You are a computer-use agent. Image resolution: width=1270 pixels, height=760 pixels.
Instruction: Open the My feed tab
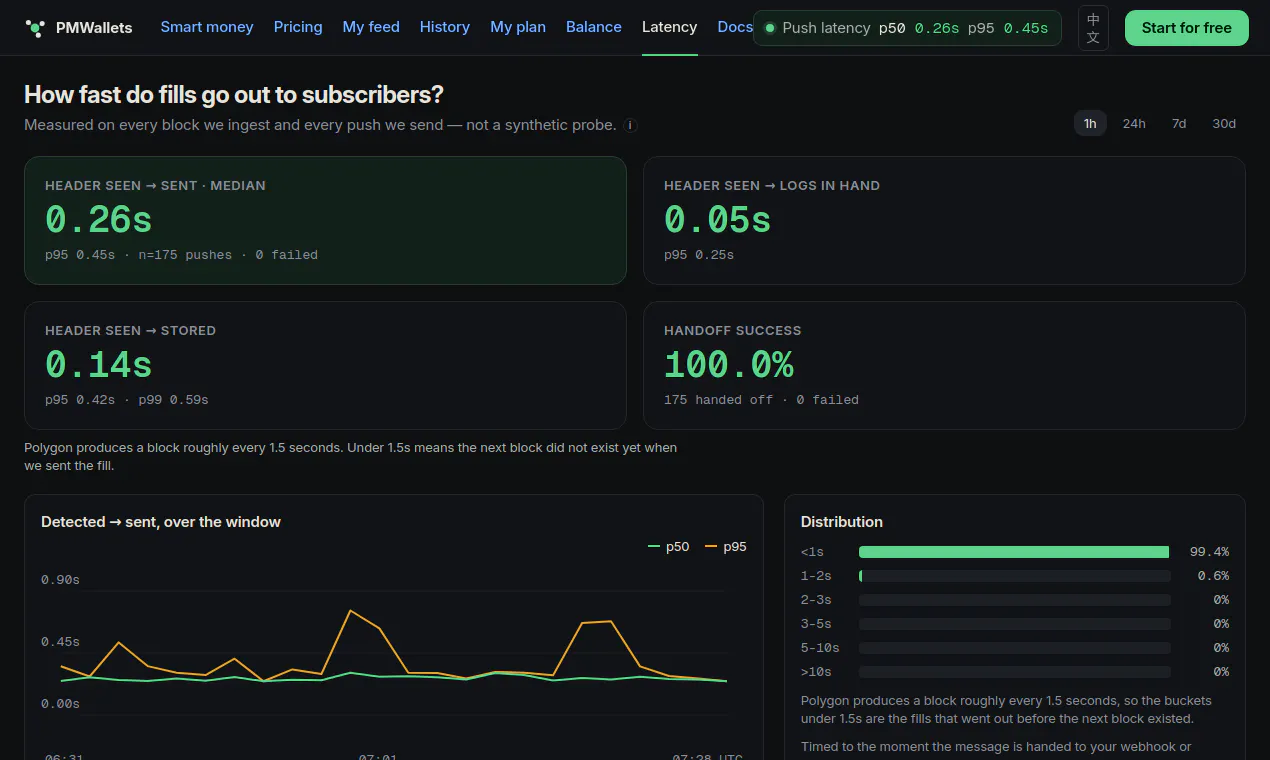coord(371,27)
